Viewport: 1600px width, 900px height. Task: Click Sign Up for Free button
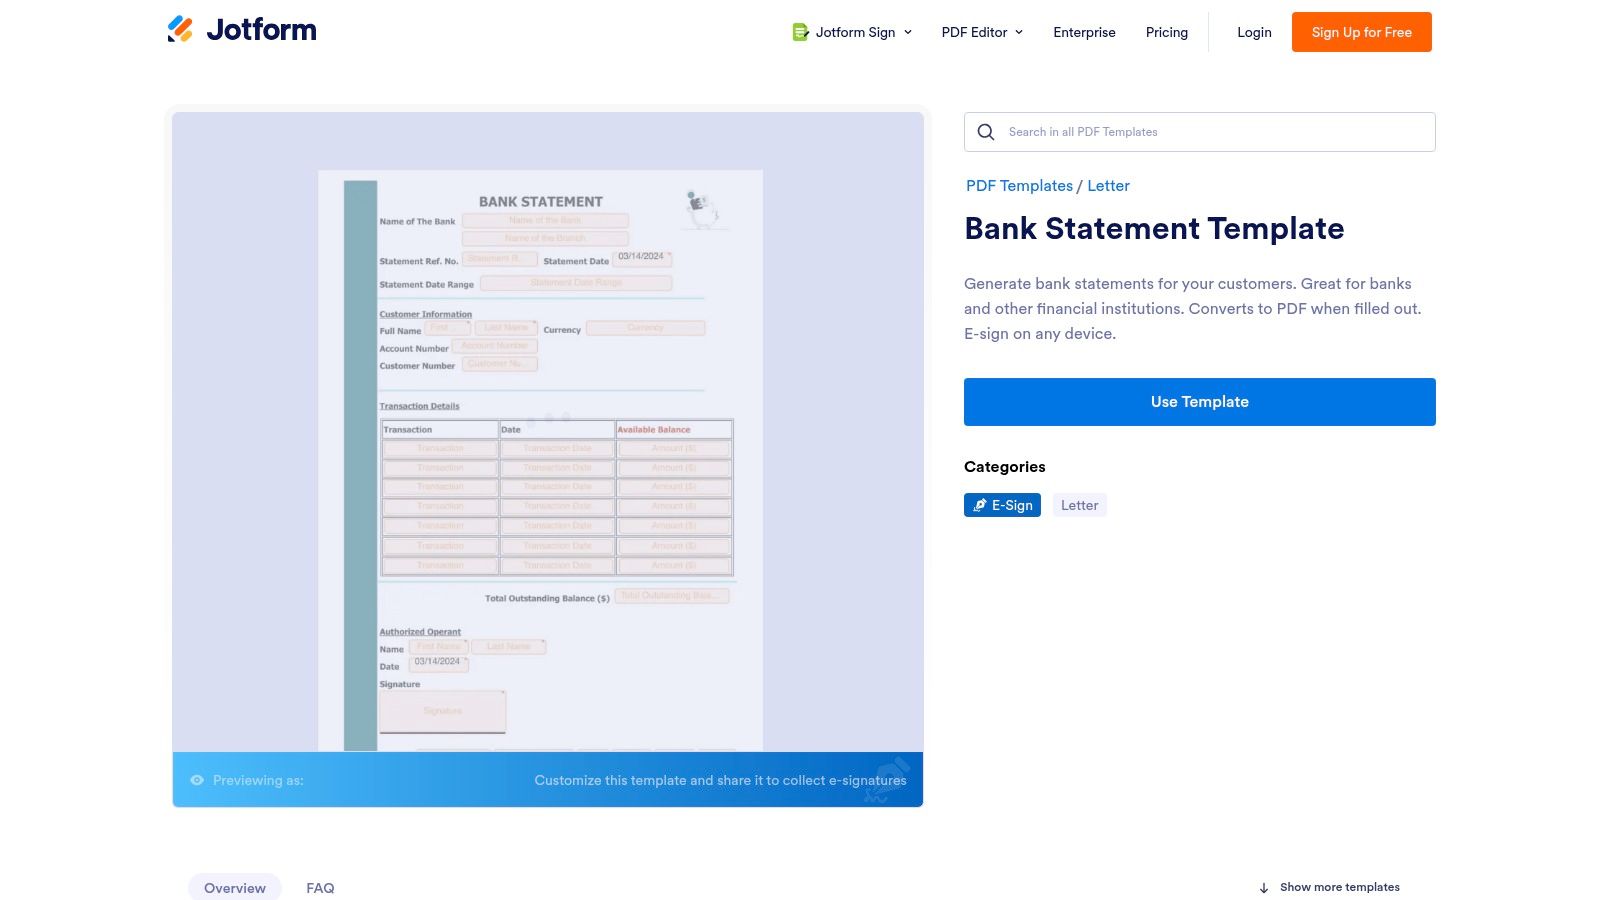(x=1362, y=32)
